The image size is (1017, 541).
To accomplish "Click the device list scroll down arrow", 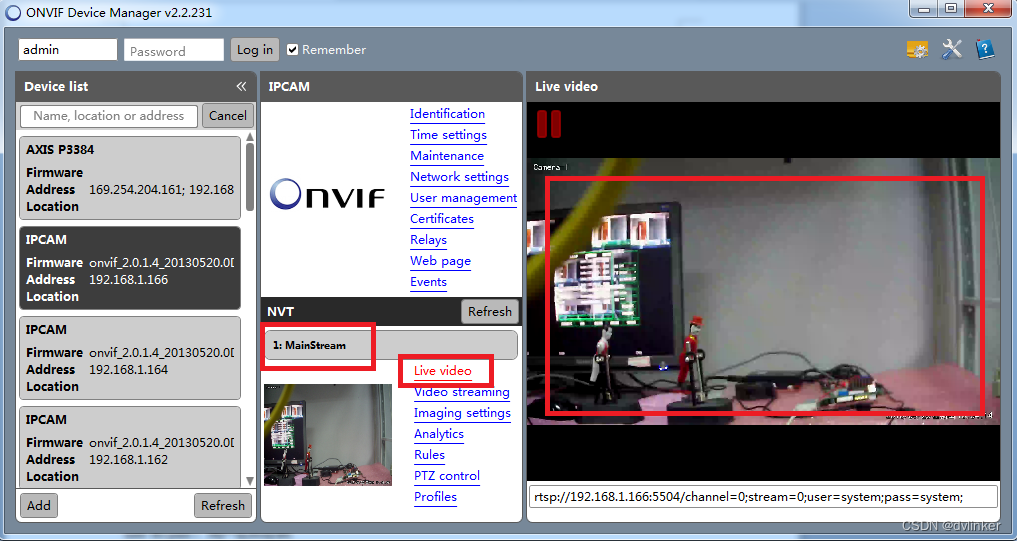I will pyautogui.click(x=250, y=481).
